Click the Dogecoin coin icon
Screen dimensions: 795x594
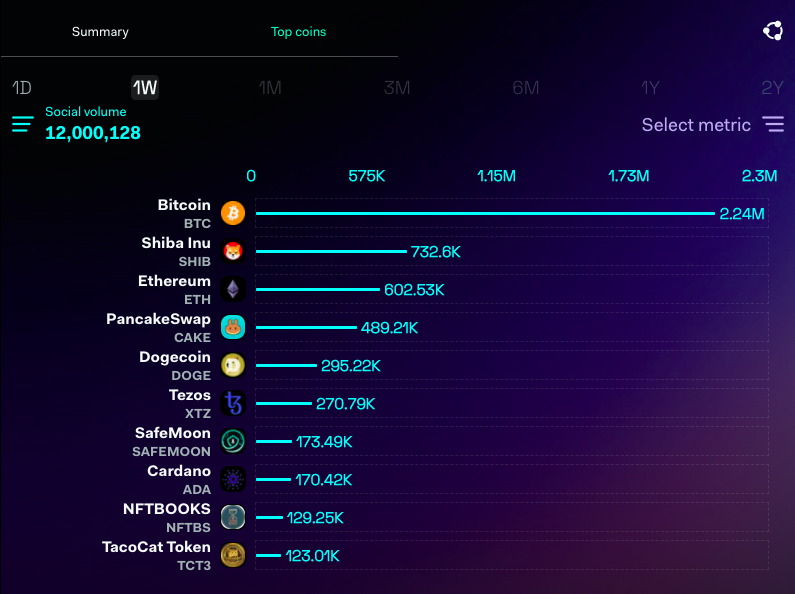pos(233,366)
